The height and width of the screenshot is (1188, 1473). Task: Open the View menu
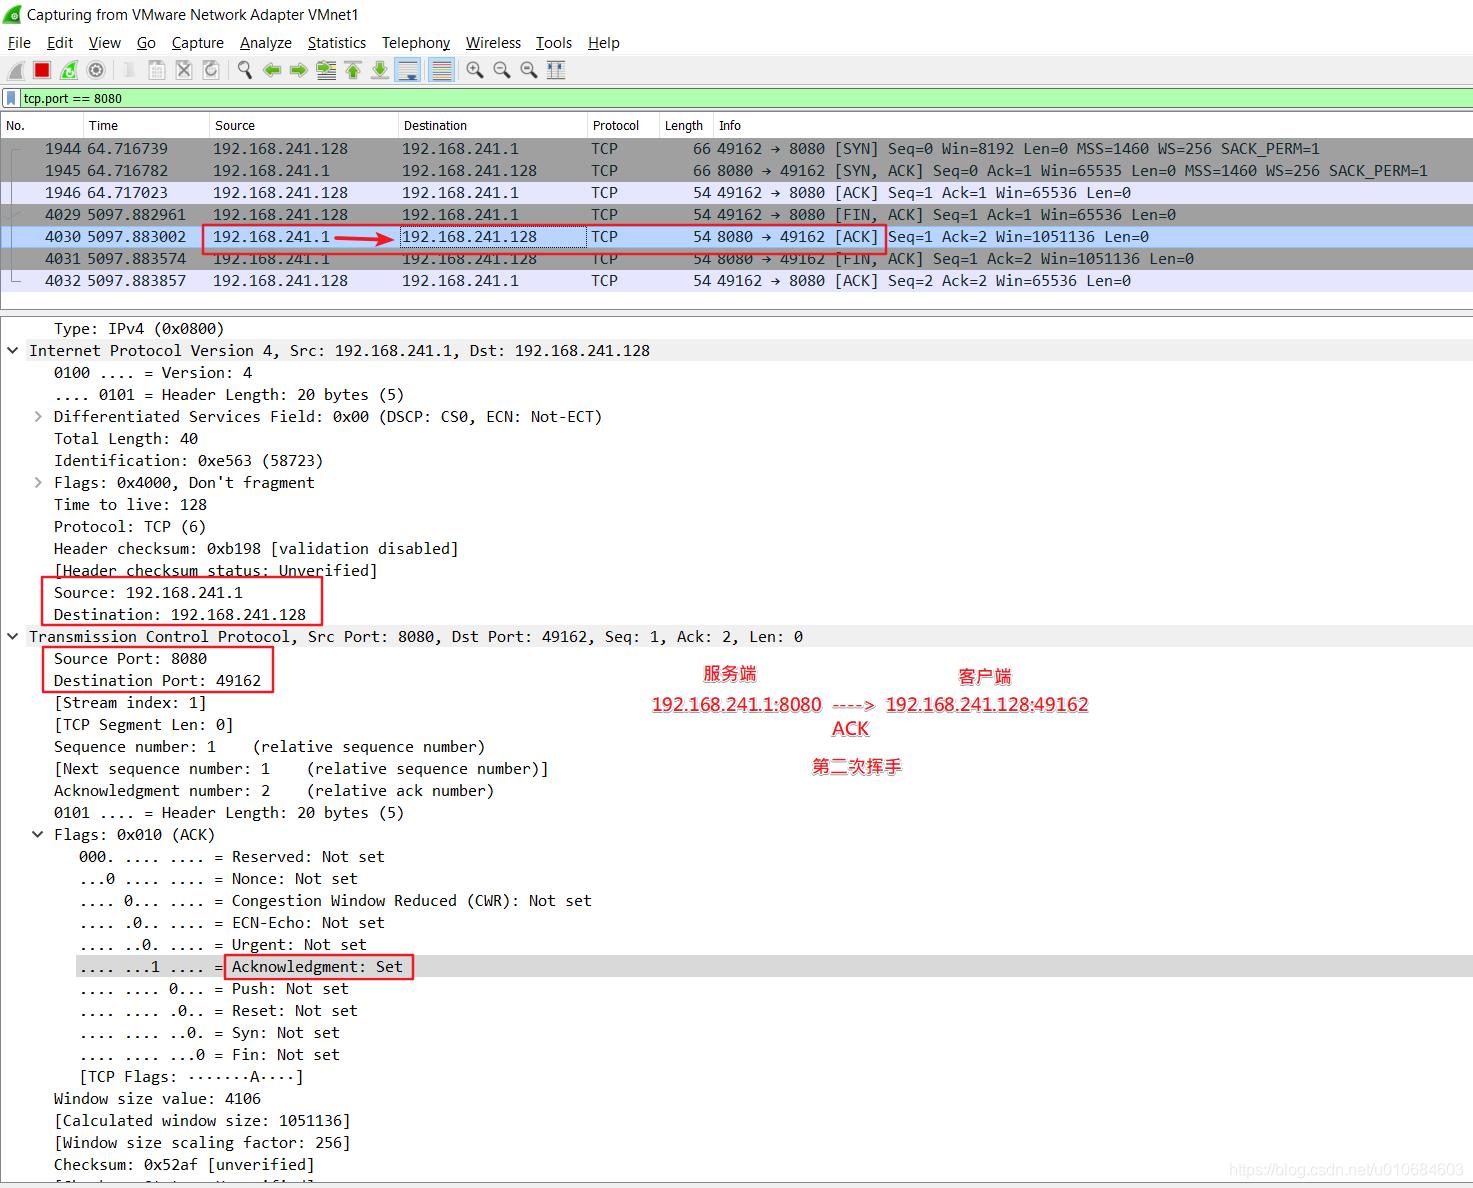pyautogui.click(x=104, y=43)
